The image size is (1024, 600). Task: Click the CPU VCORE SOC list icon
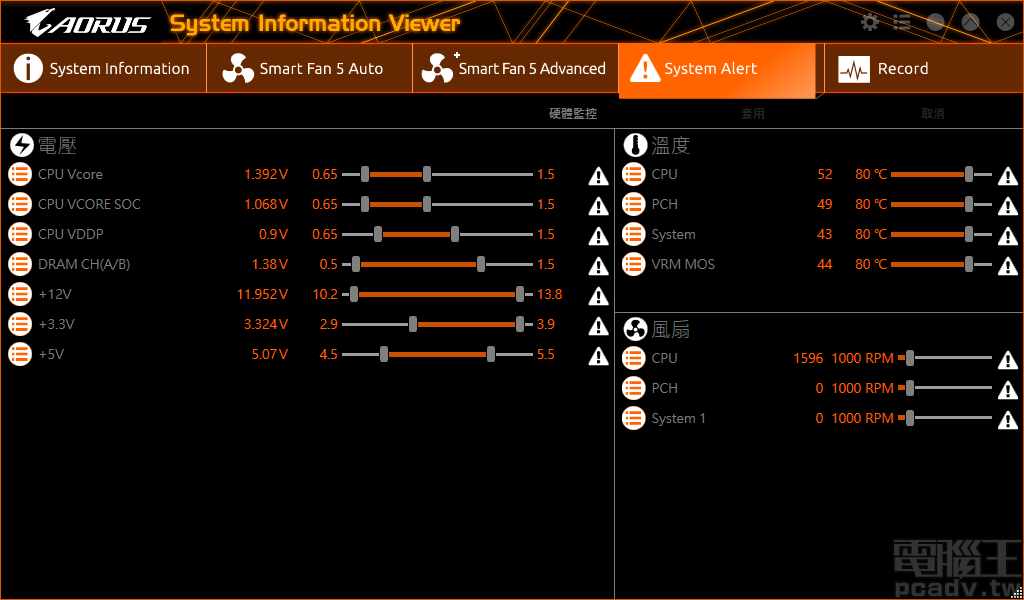[20, 204]
